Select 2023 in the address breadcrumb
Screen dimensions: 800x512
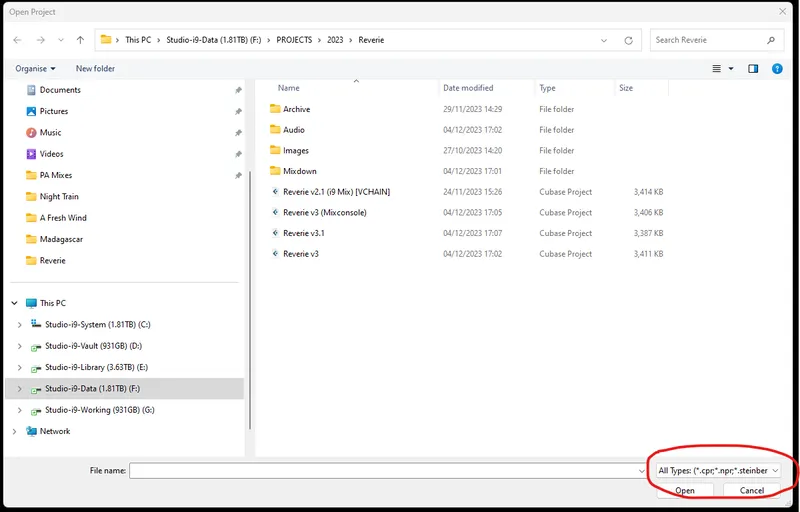(335, 40)
